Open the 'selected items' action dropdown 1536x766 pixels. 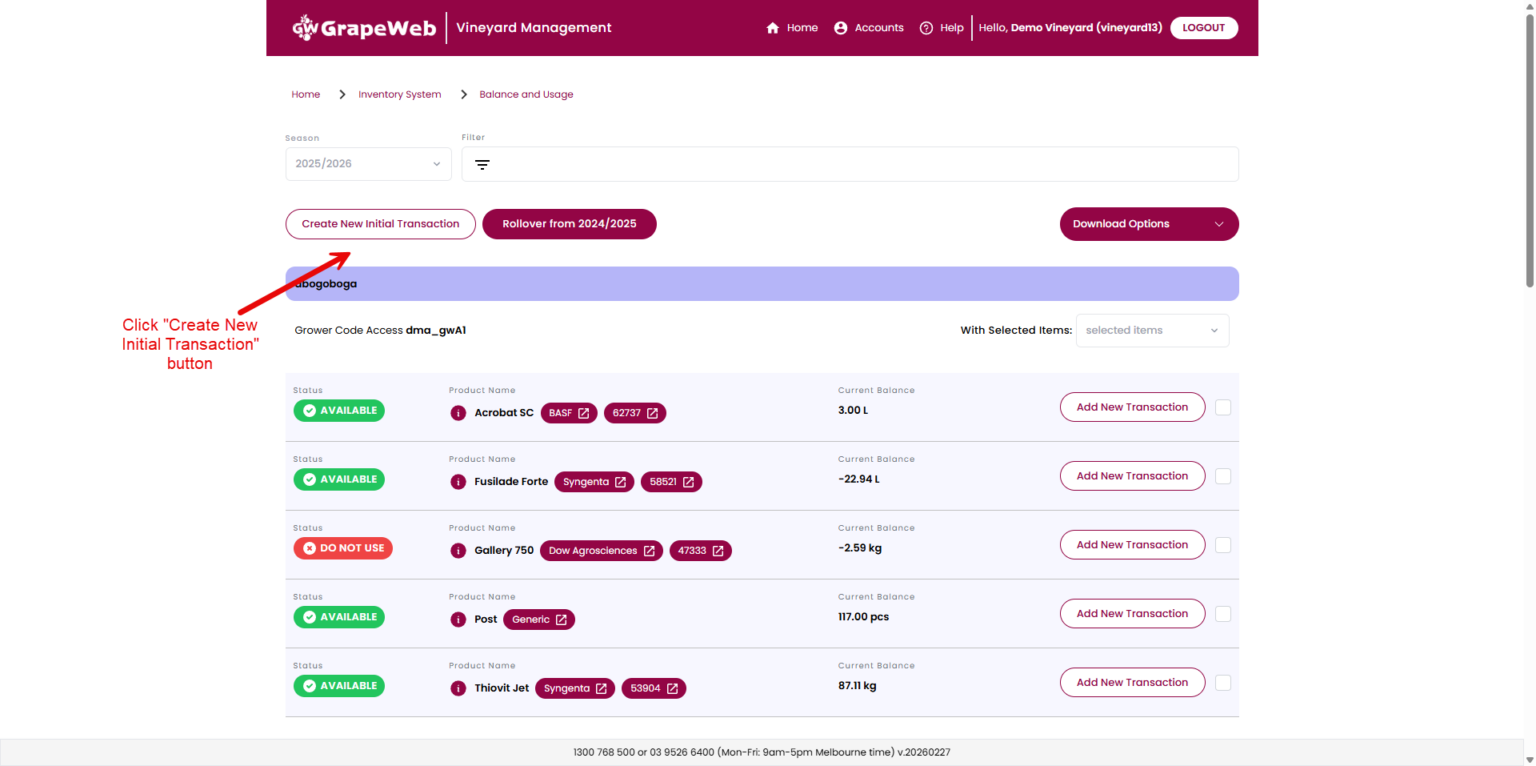(1152, 331)
